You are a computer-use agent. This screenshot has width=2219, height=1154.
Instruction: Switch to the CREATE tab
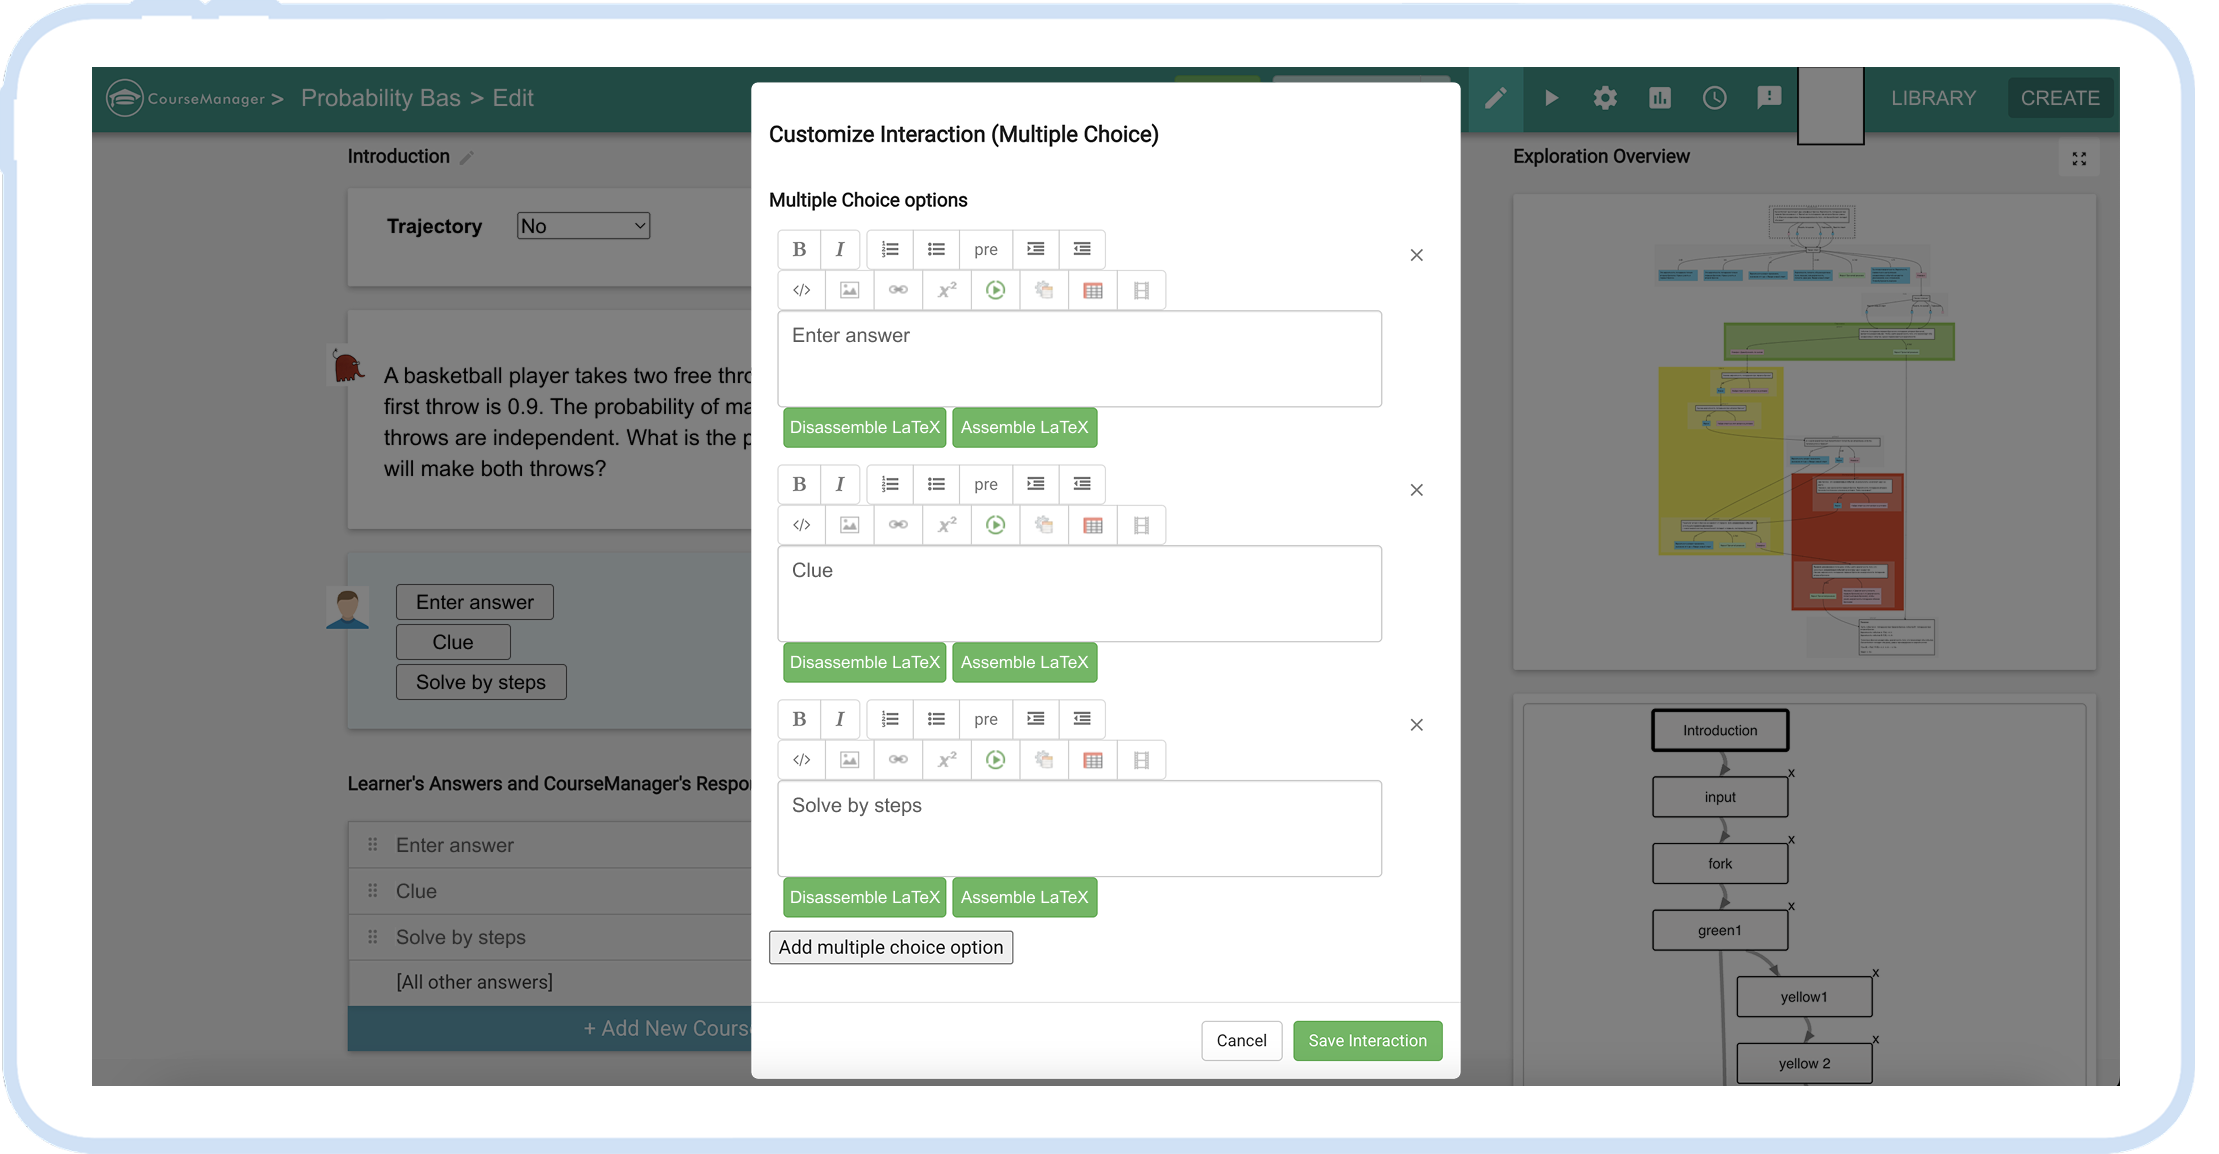click(2059, 97)
